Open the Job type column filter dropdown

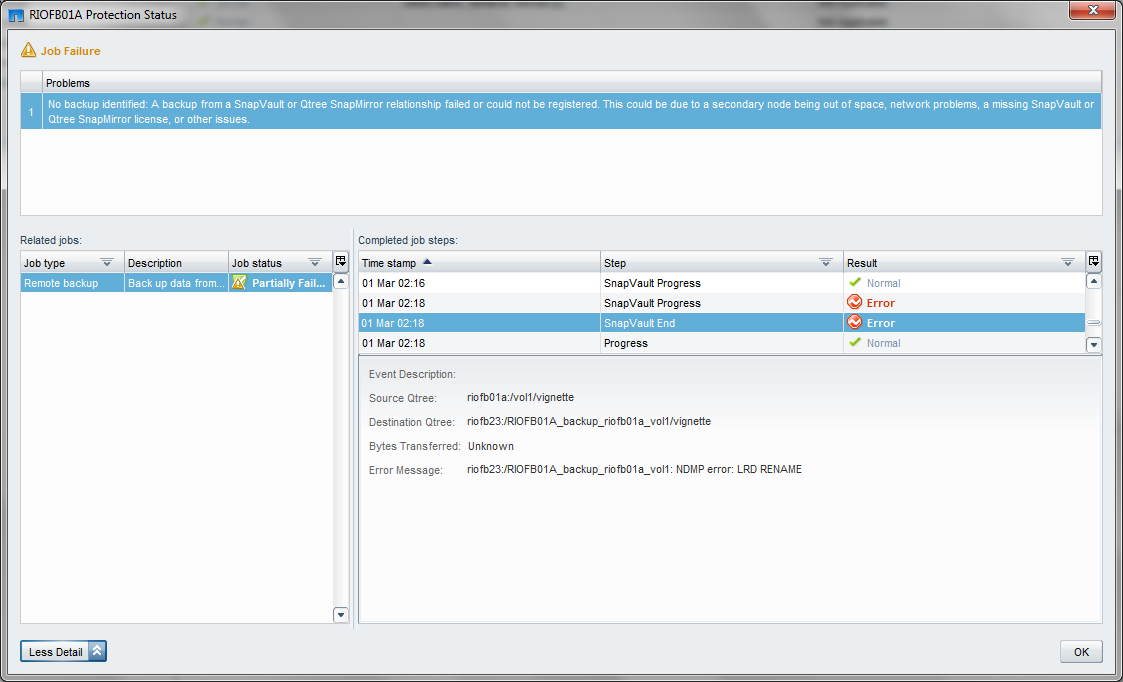[x=107, y=262]
